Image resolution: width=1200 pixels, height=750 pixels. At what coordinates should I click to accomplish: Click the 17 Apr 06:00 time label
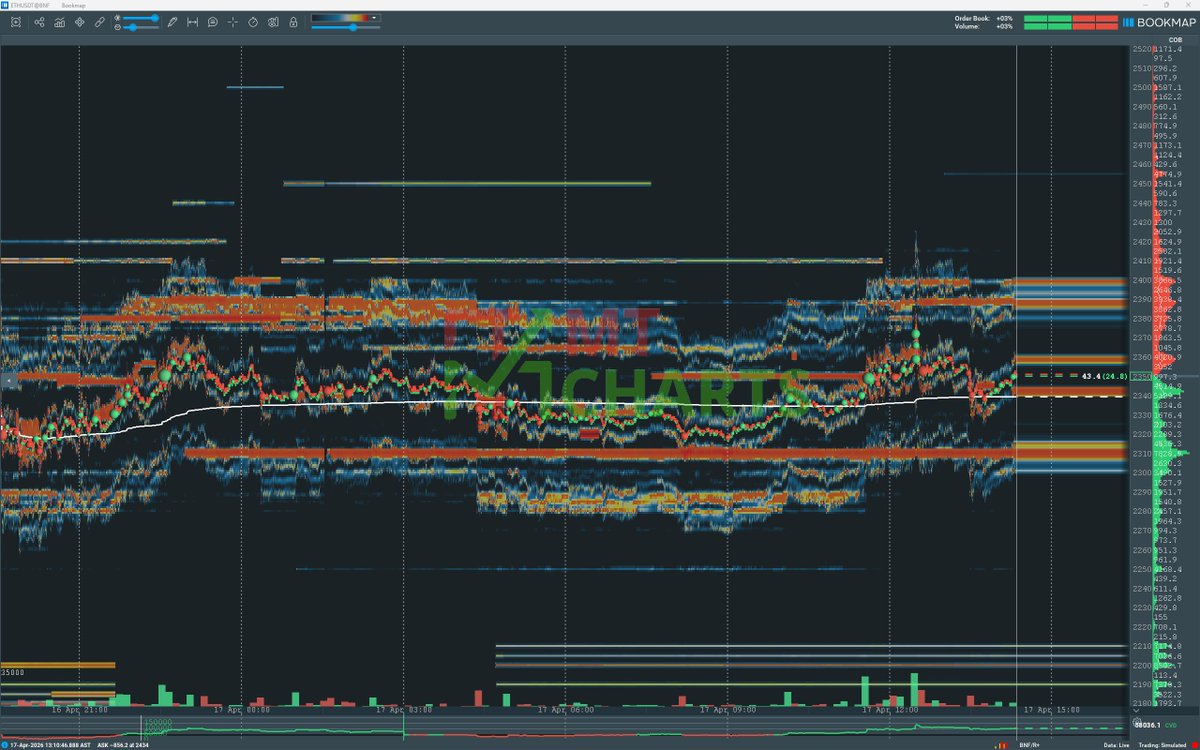(566, 709)
